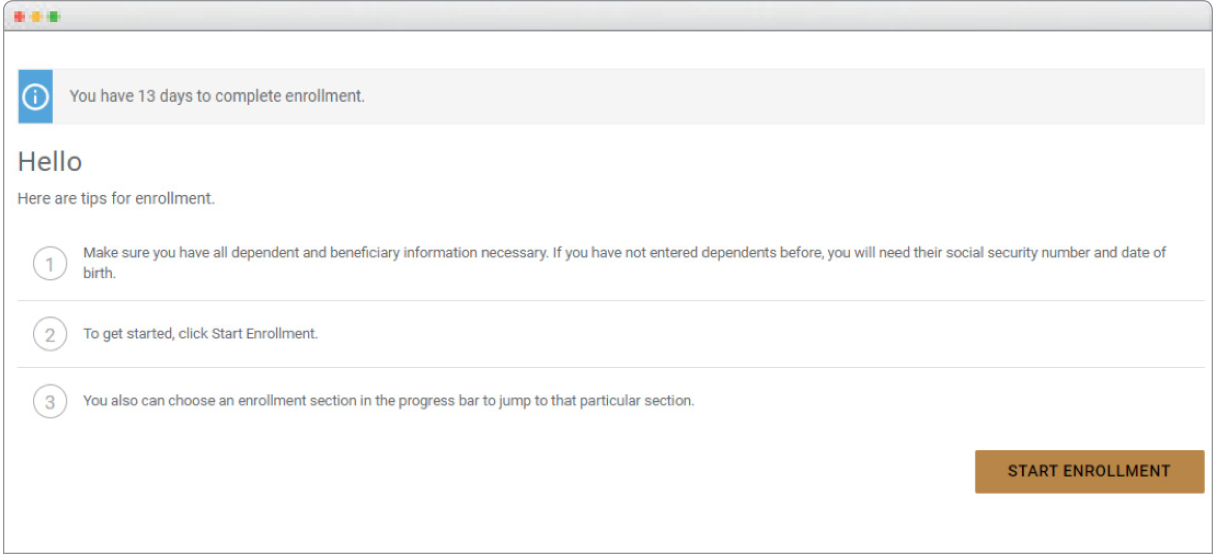Close the window with the red button
Viewport: 1217px width, 554px height.
[x=19, y=17]
